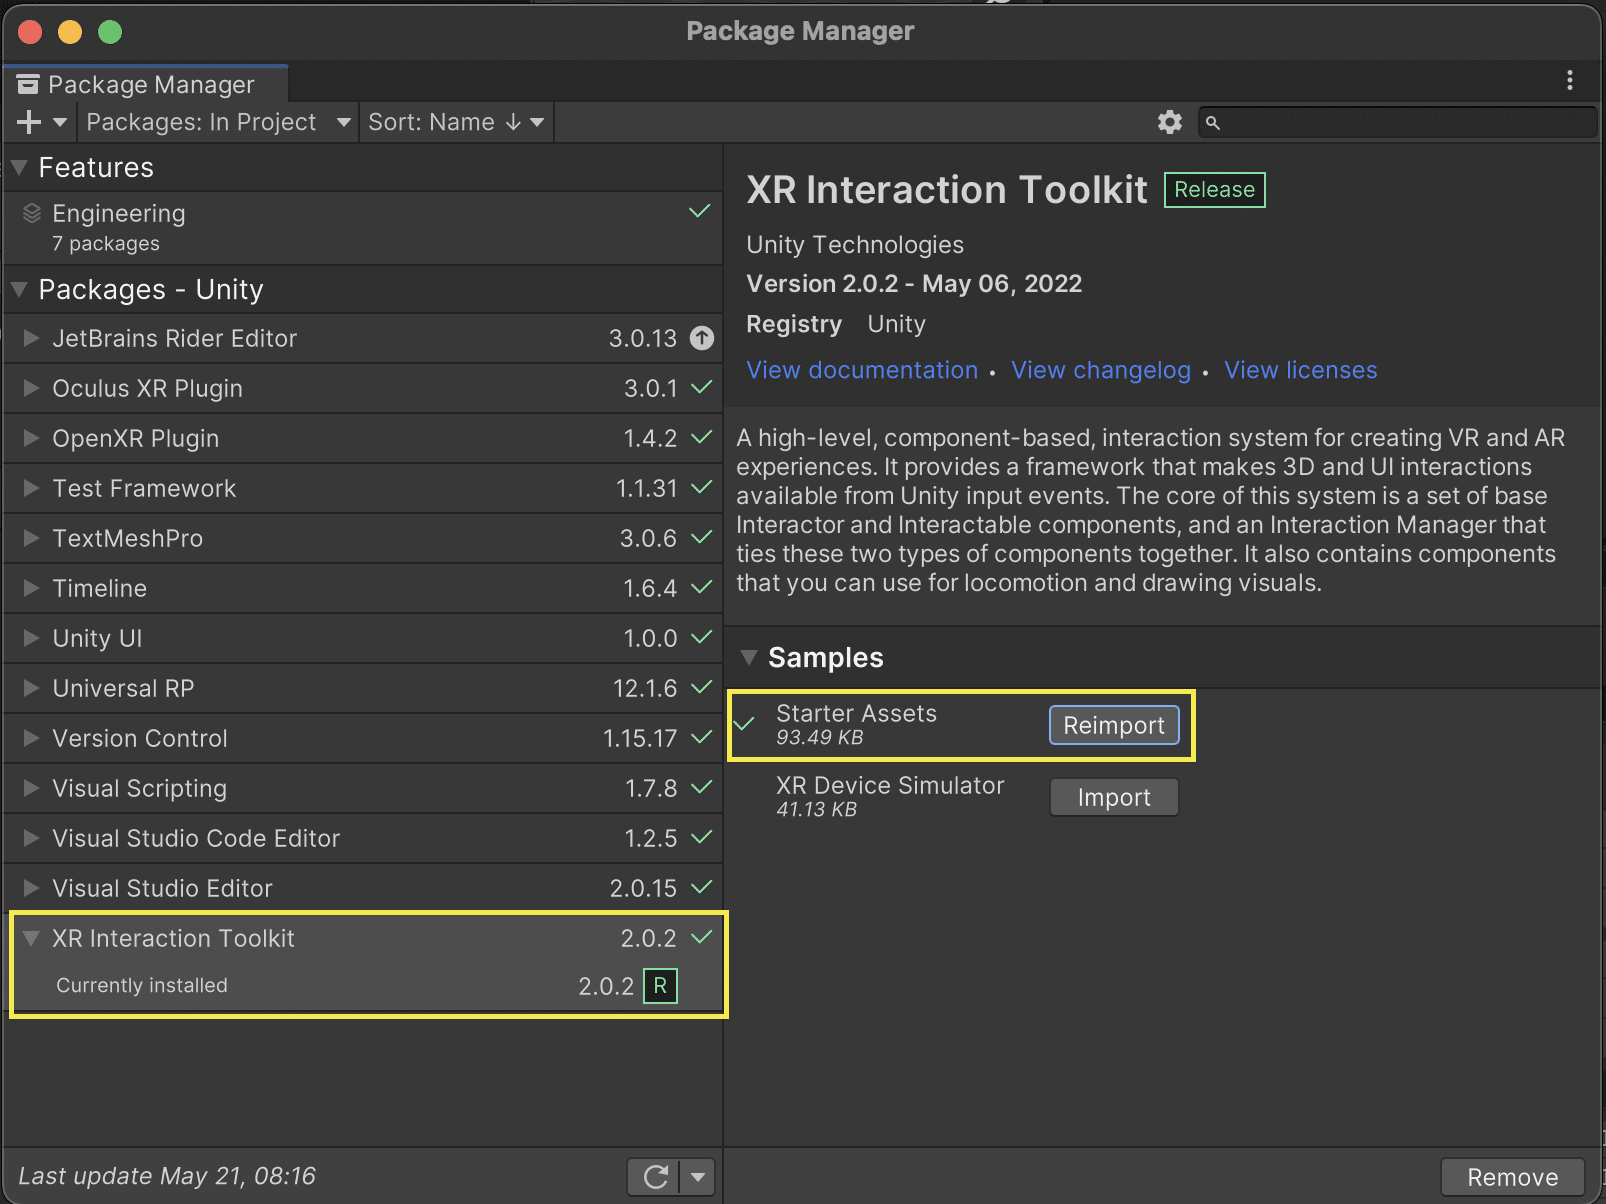Open the View documentation link
Image resolution: width=1606 pixels, height=1204 pixels.
(862, 370)
